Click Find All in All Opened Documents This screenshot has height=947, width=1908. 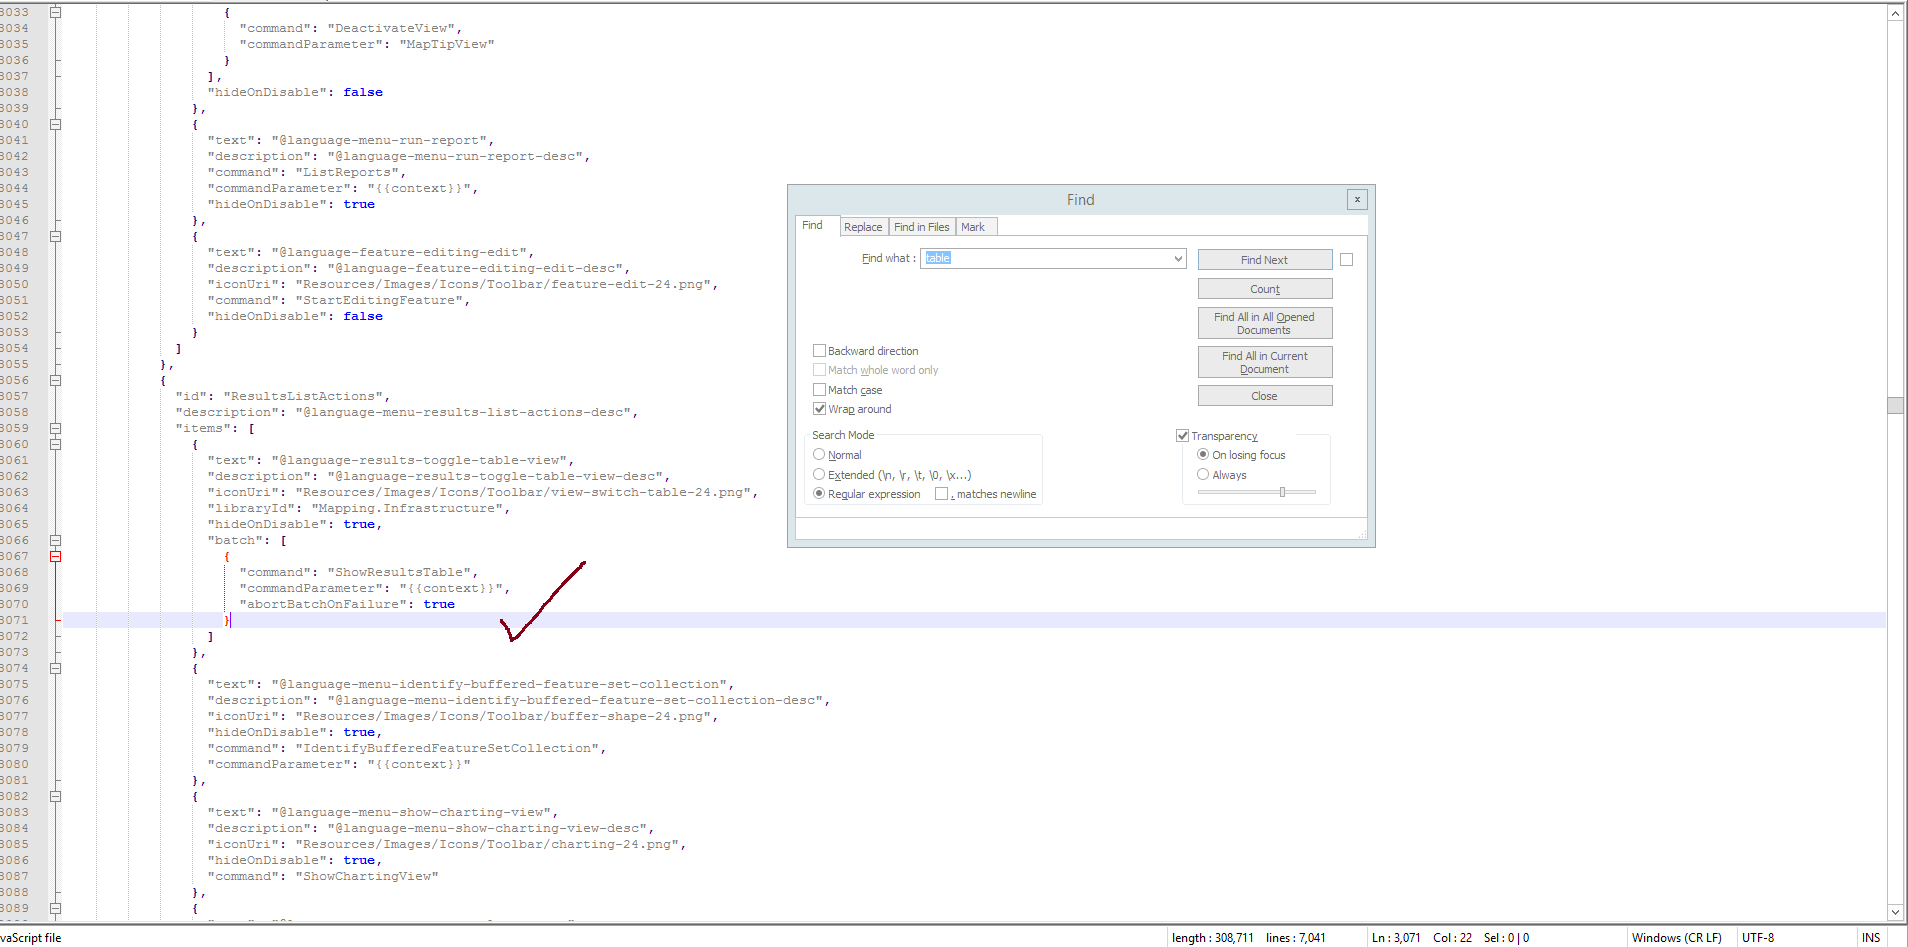pos(1265,323)
